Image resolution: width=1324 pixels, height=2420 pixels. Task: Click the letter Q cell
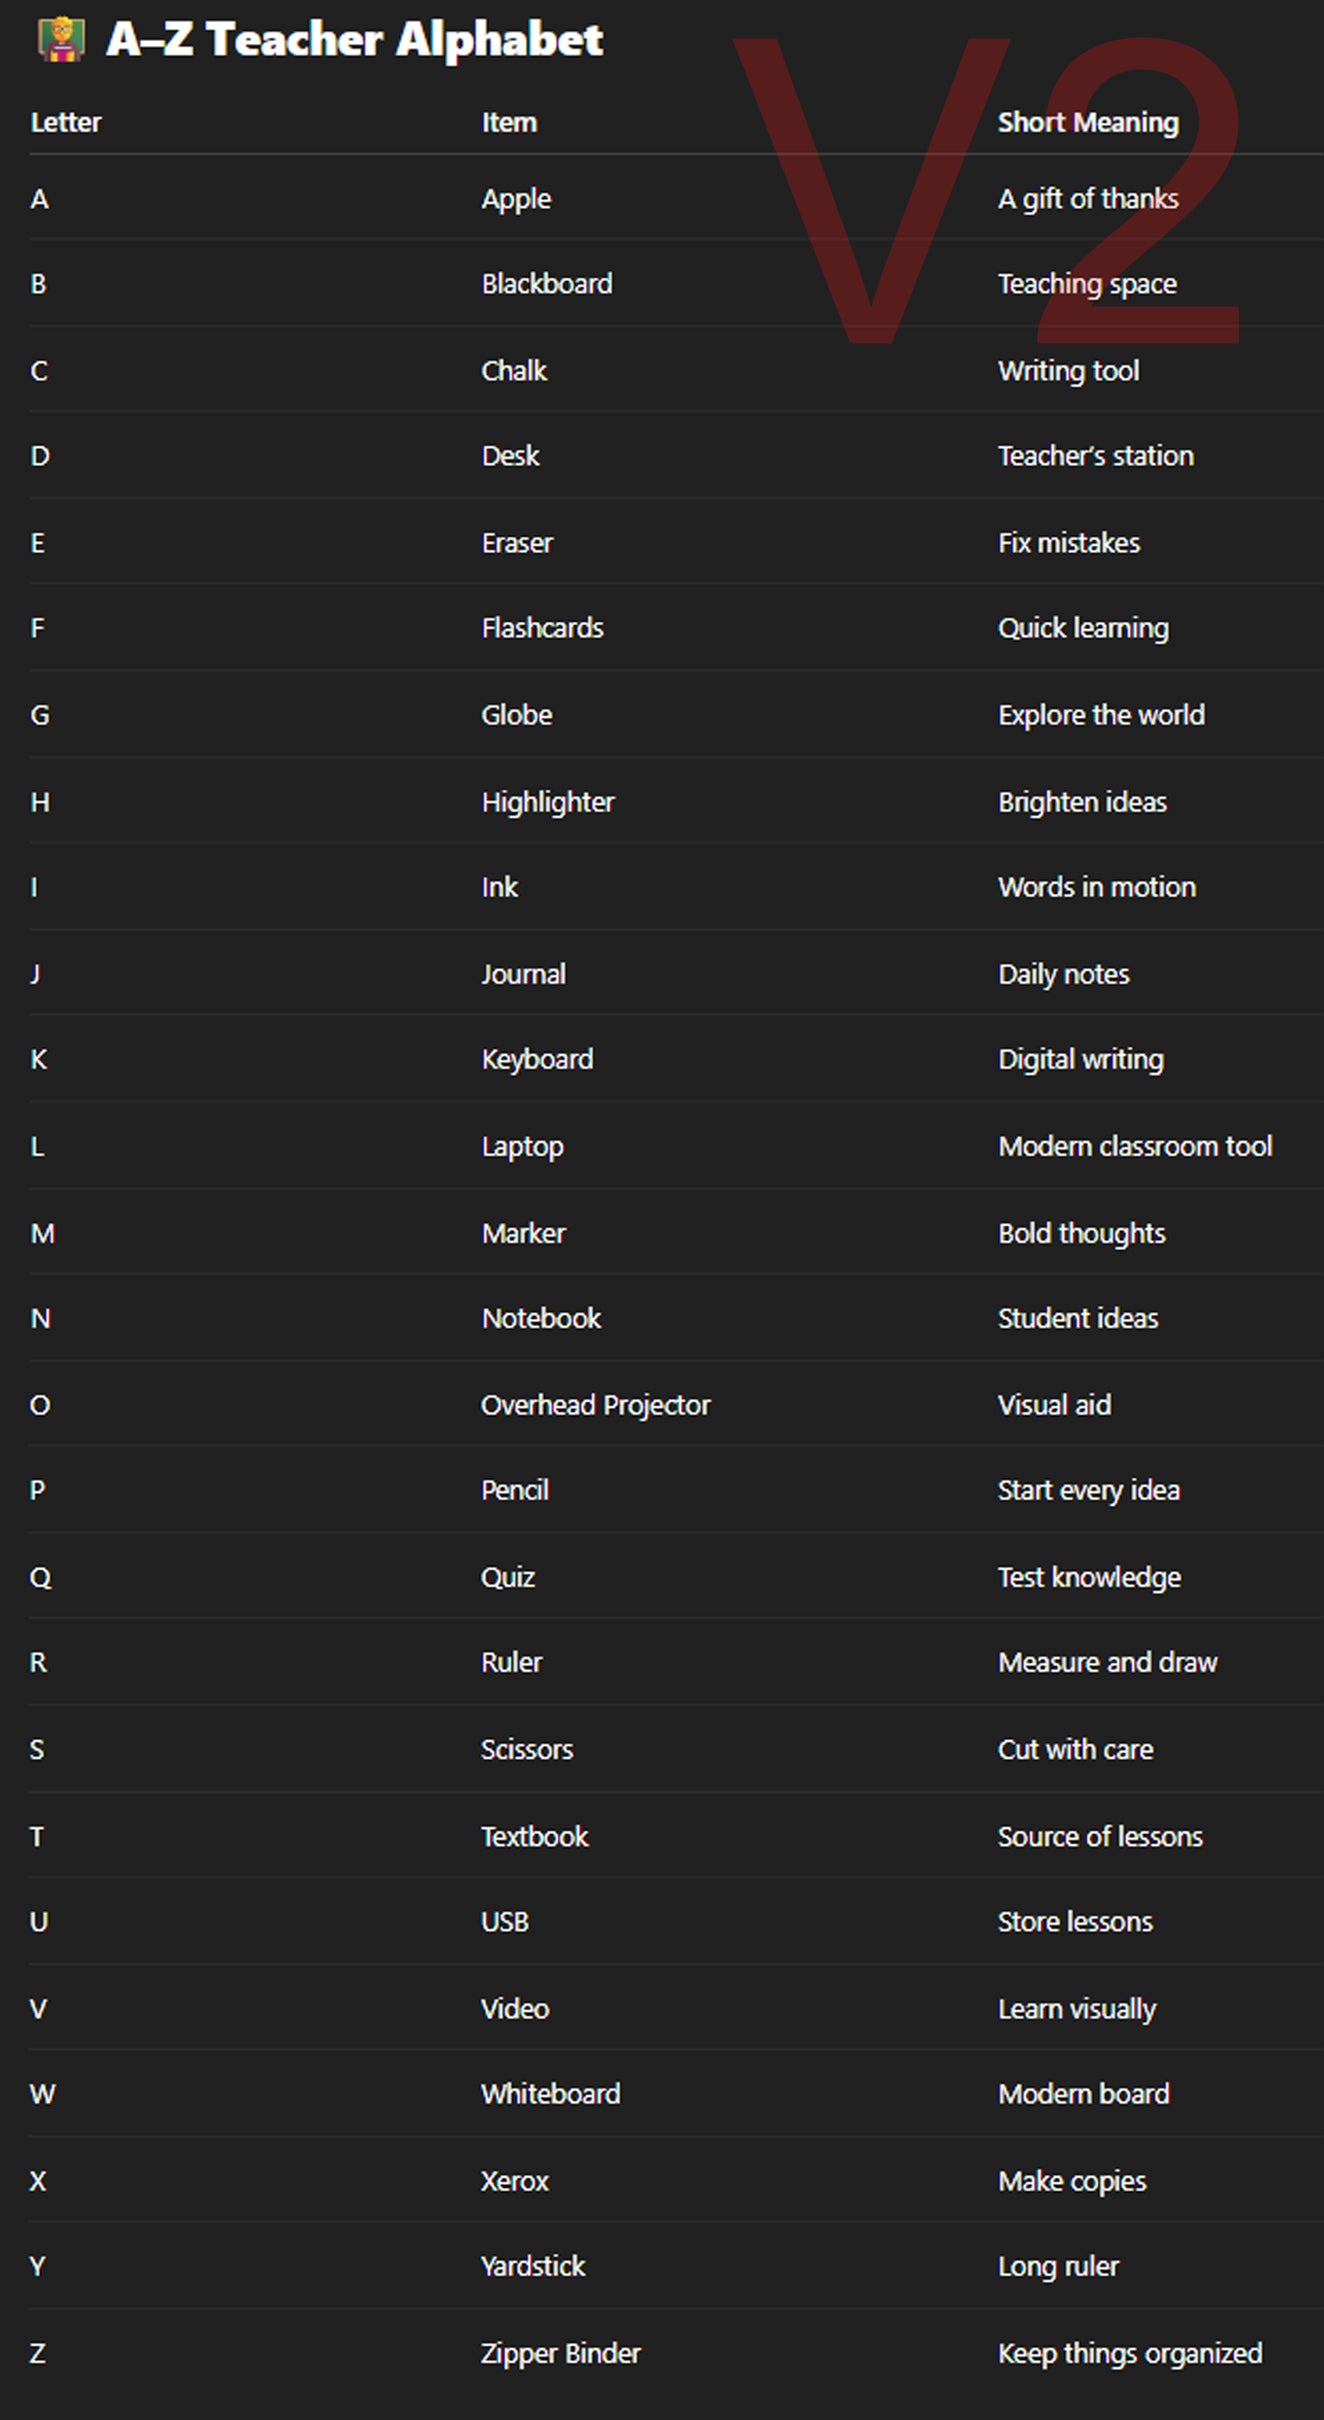tap(40, 1577)
